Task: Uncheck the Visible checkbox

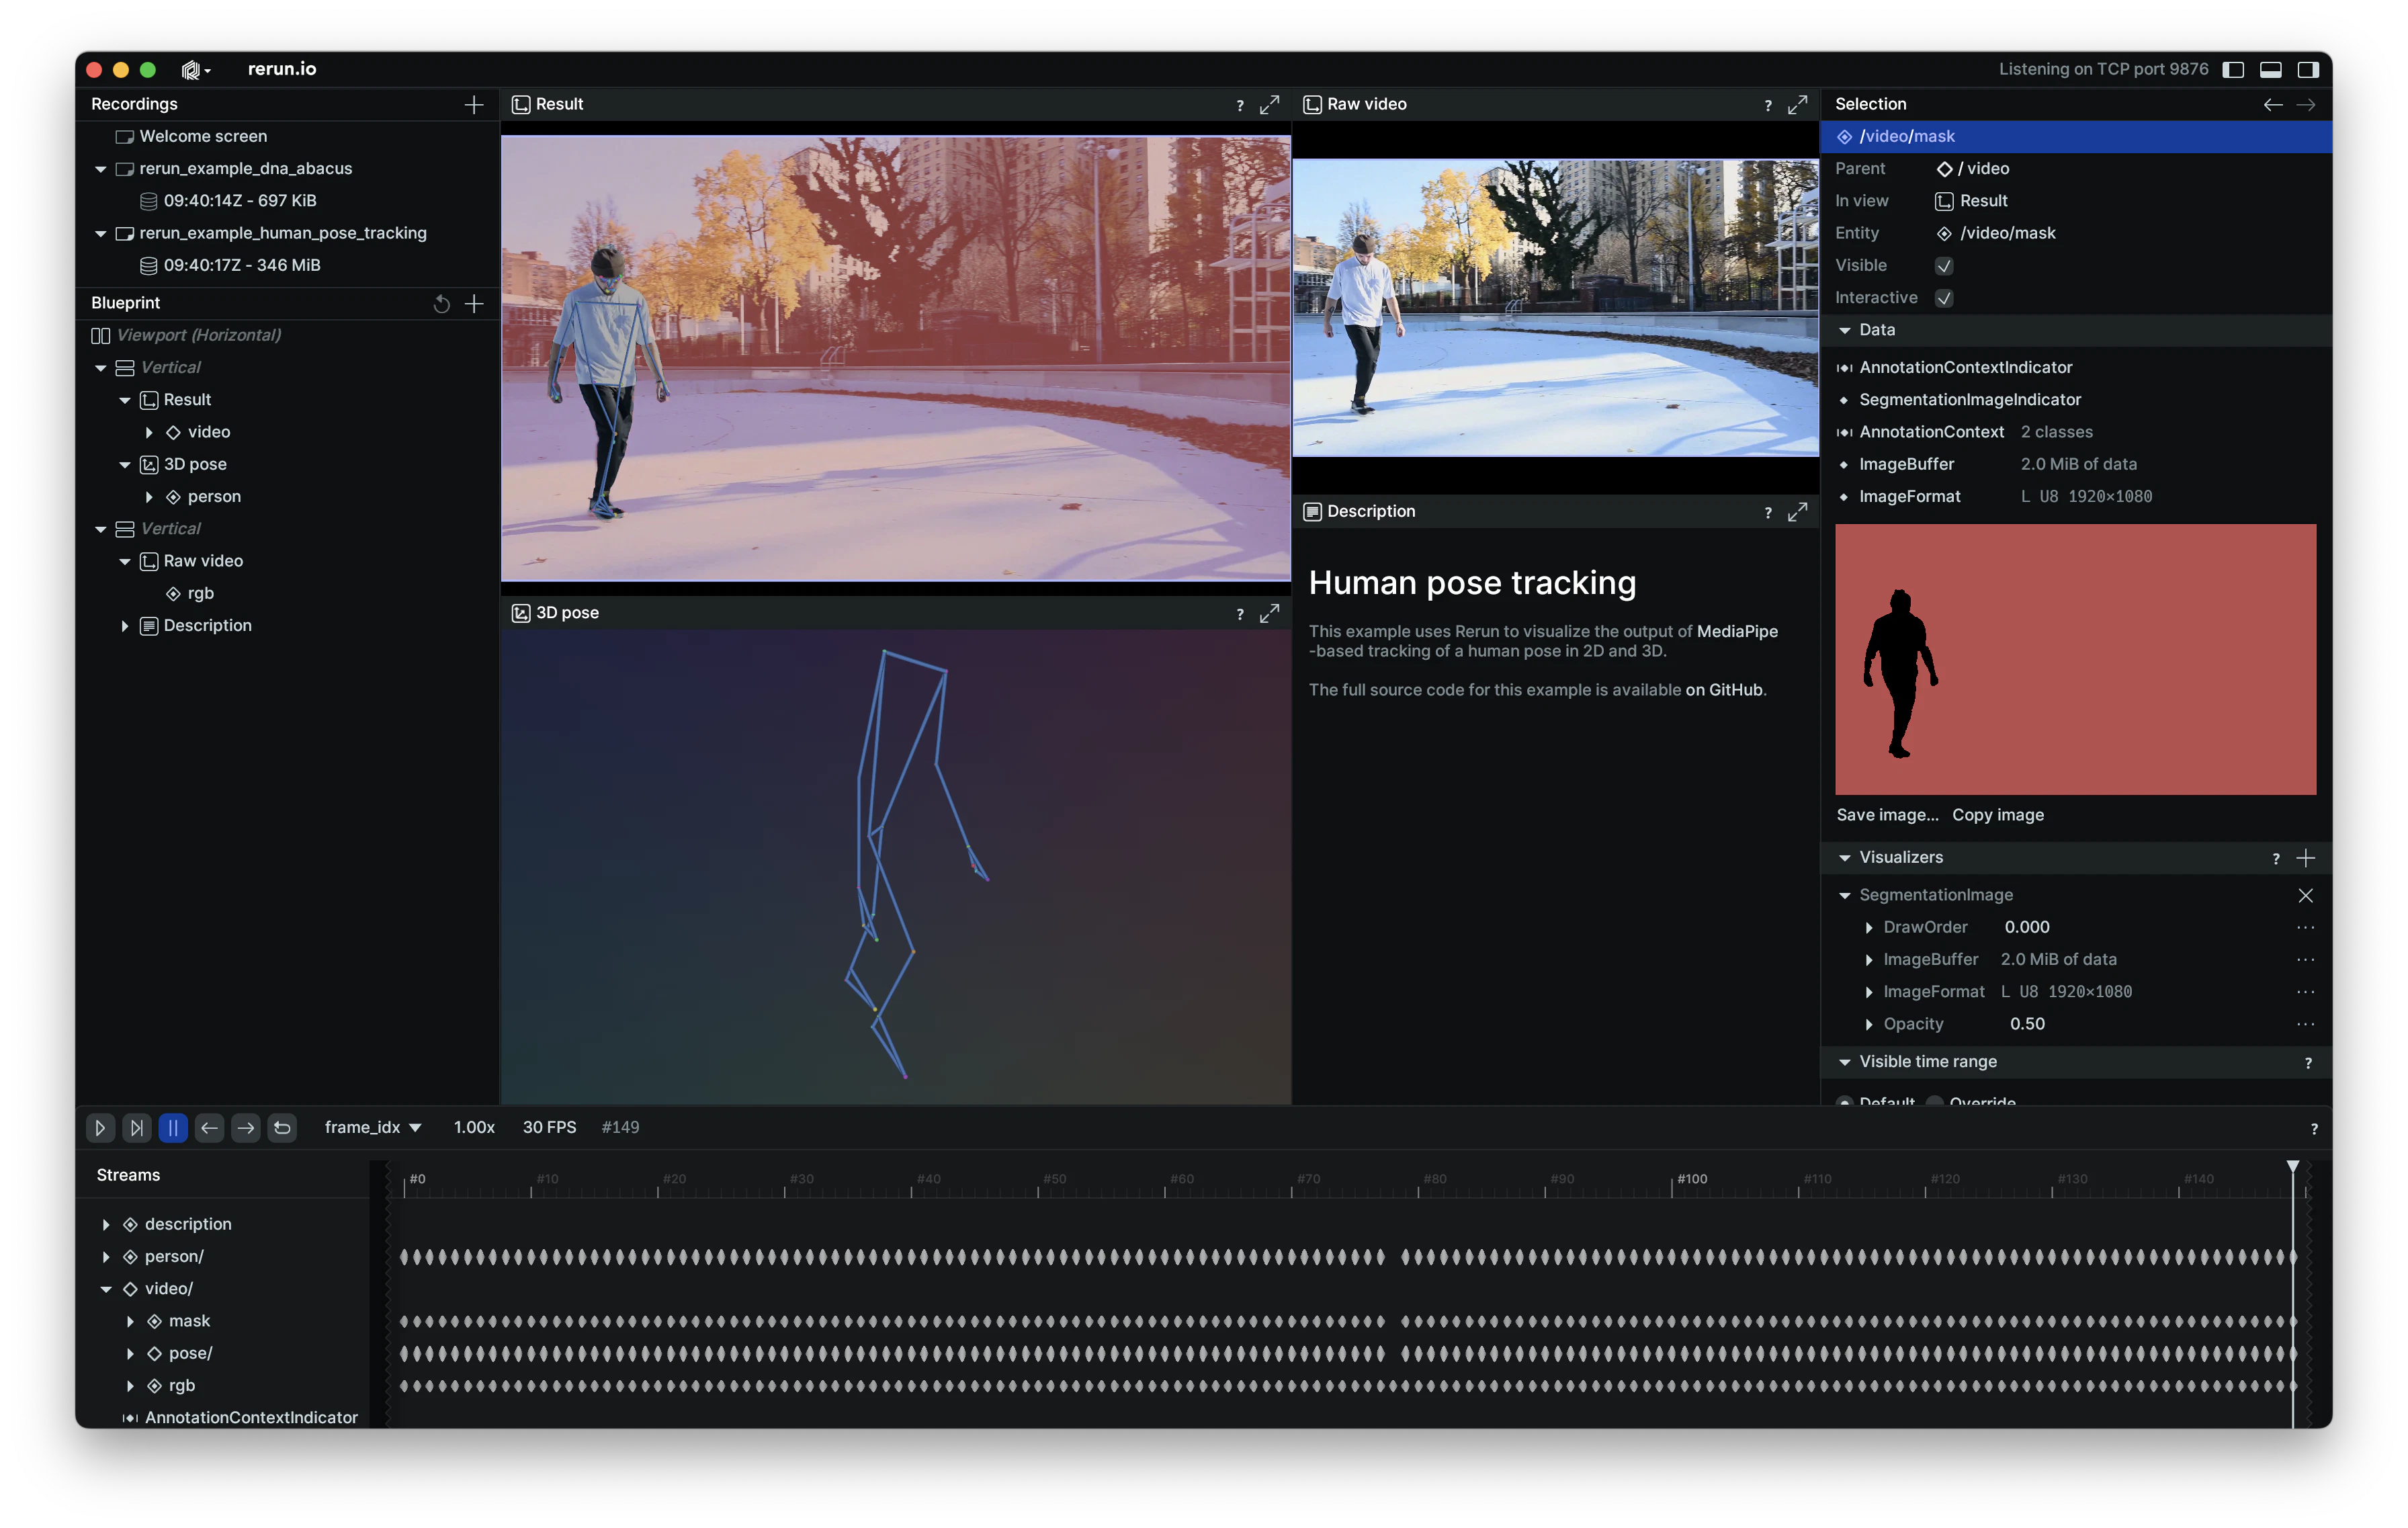Action: [1944, 266]
